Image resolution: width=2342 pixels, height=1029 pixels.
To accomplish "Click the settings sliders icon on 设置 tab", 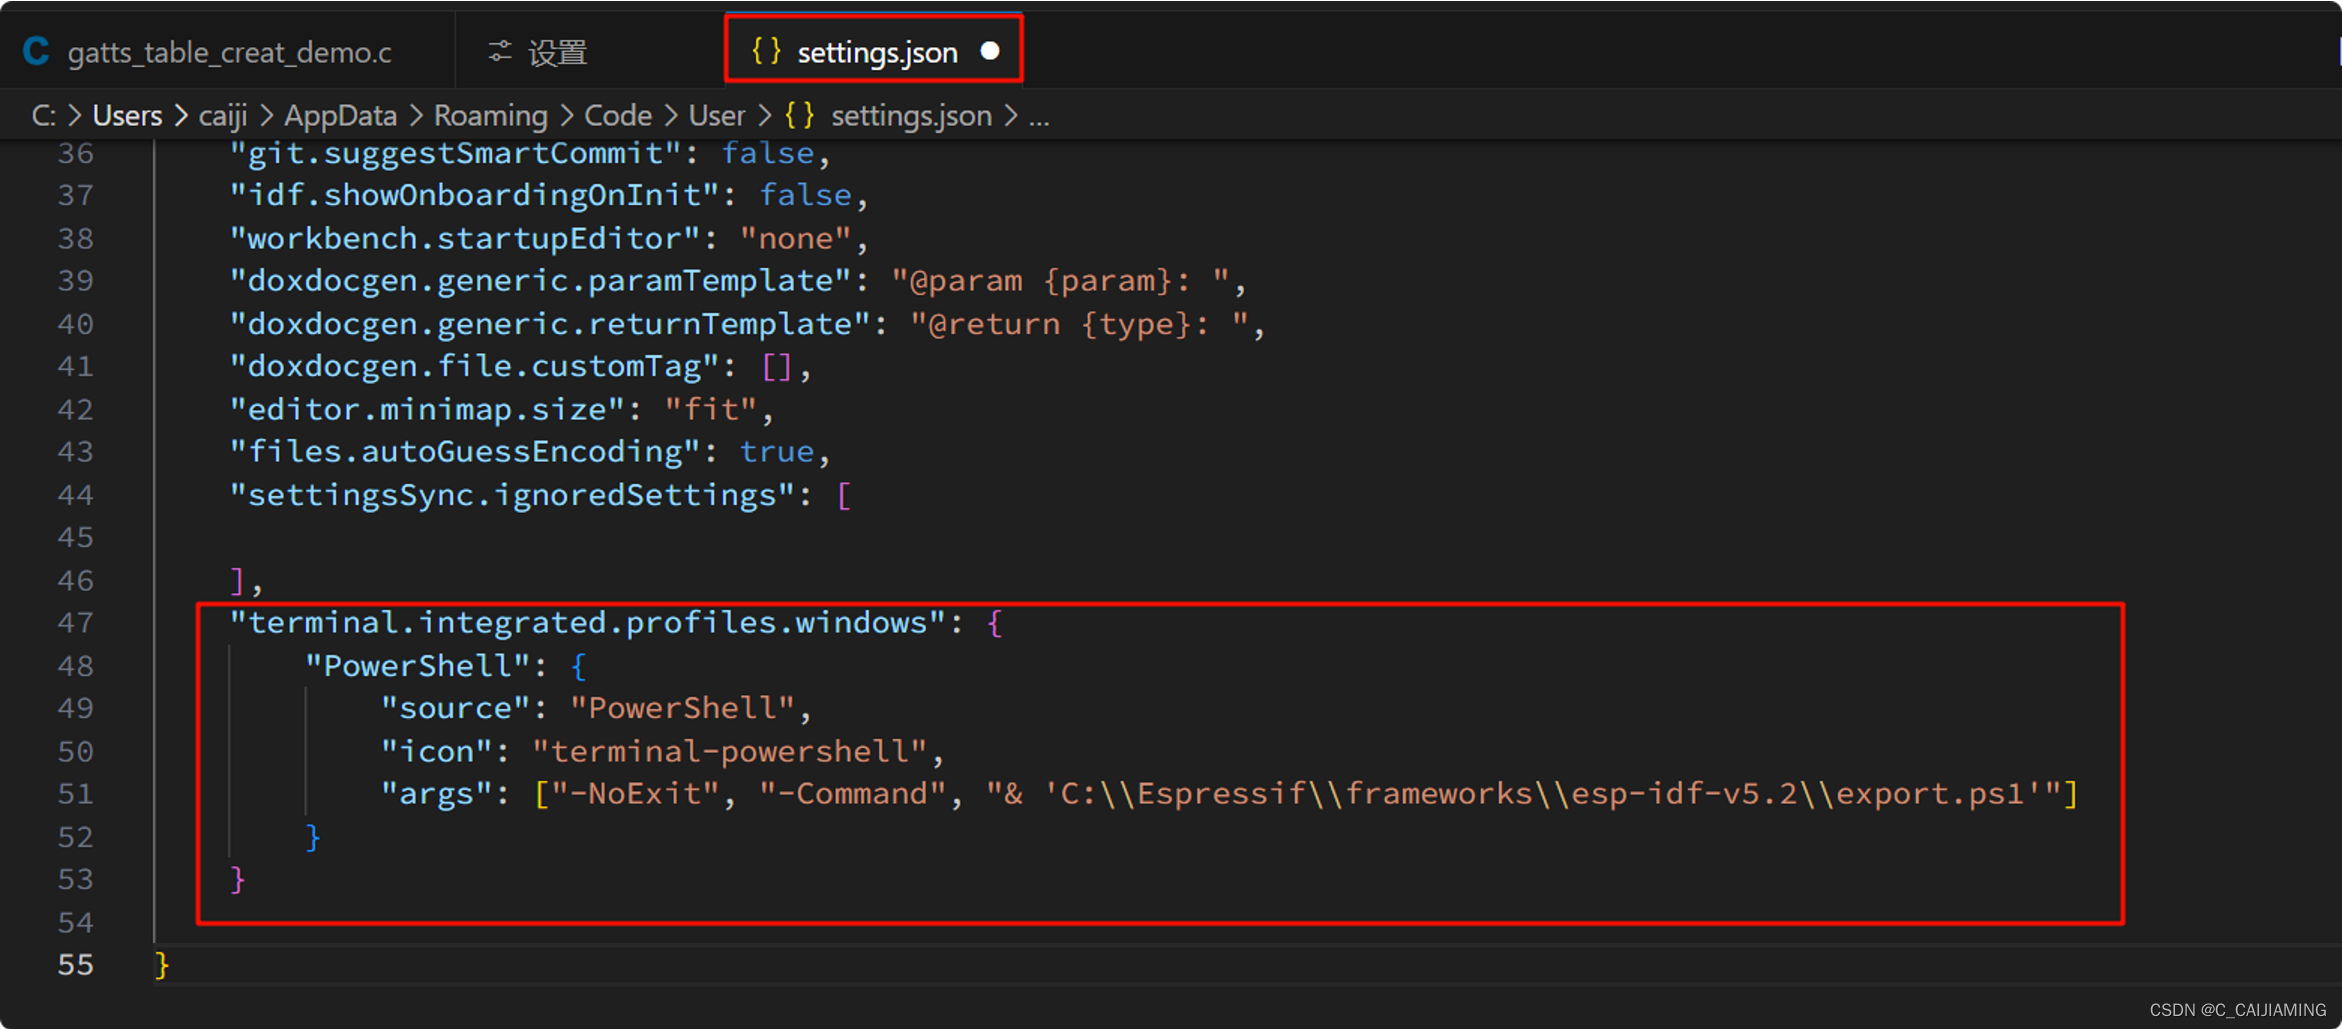I will pos(499,51).
